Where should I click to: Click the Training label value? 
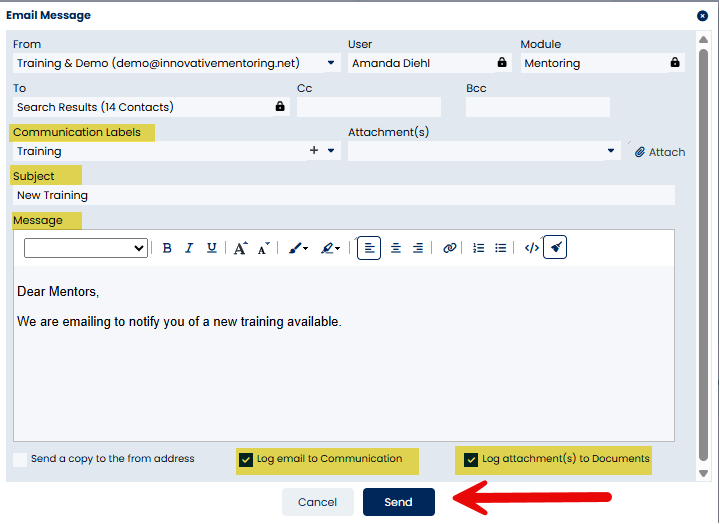click(x=39, y=151)
